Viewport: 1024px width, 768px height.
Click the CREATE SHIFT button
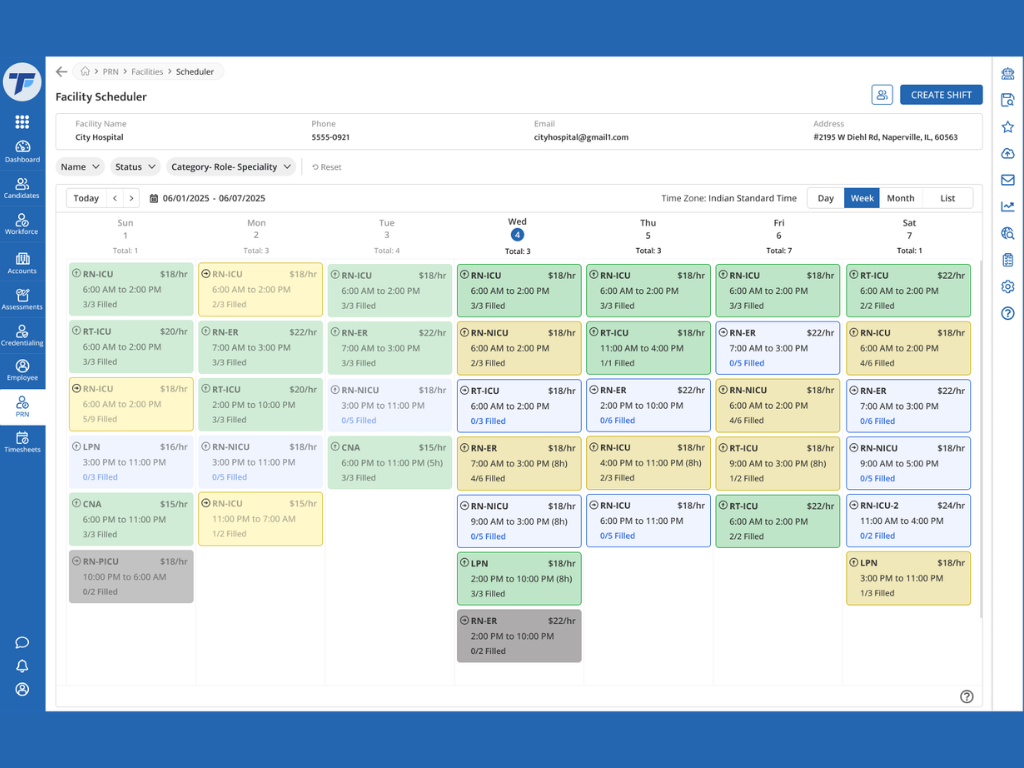941,95
